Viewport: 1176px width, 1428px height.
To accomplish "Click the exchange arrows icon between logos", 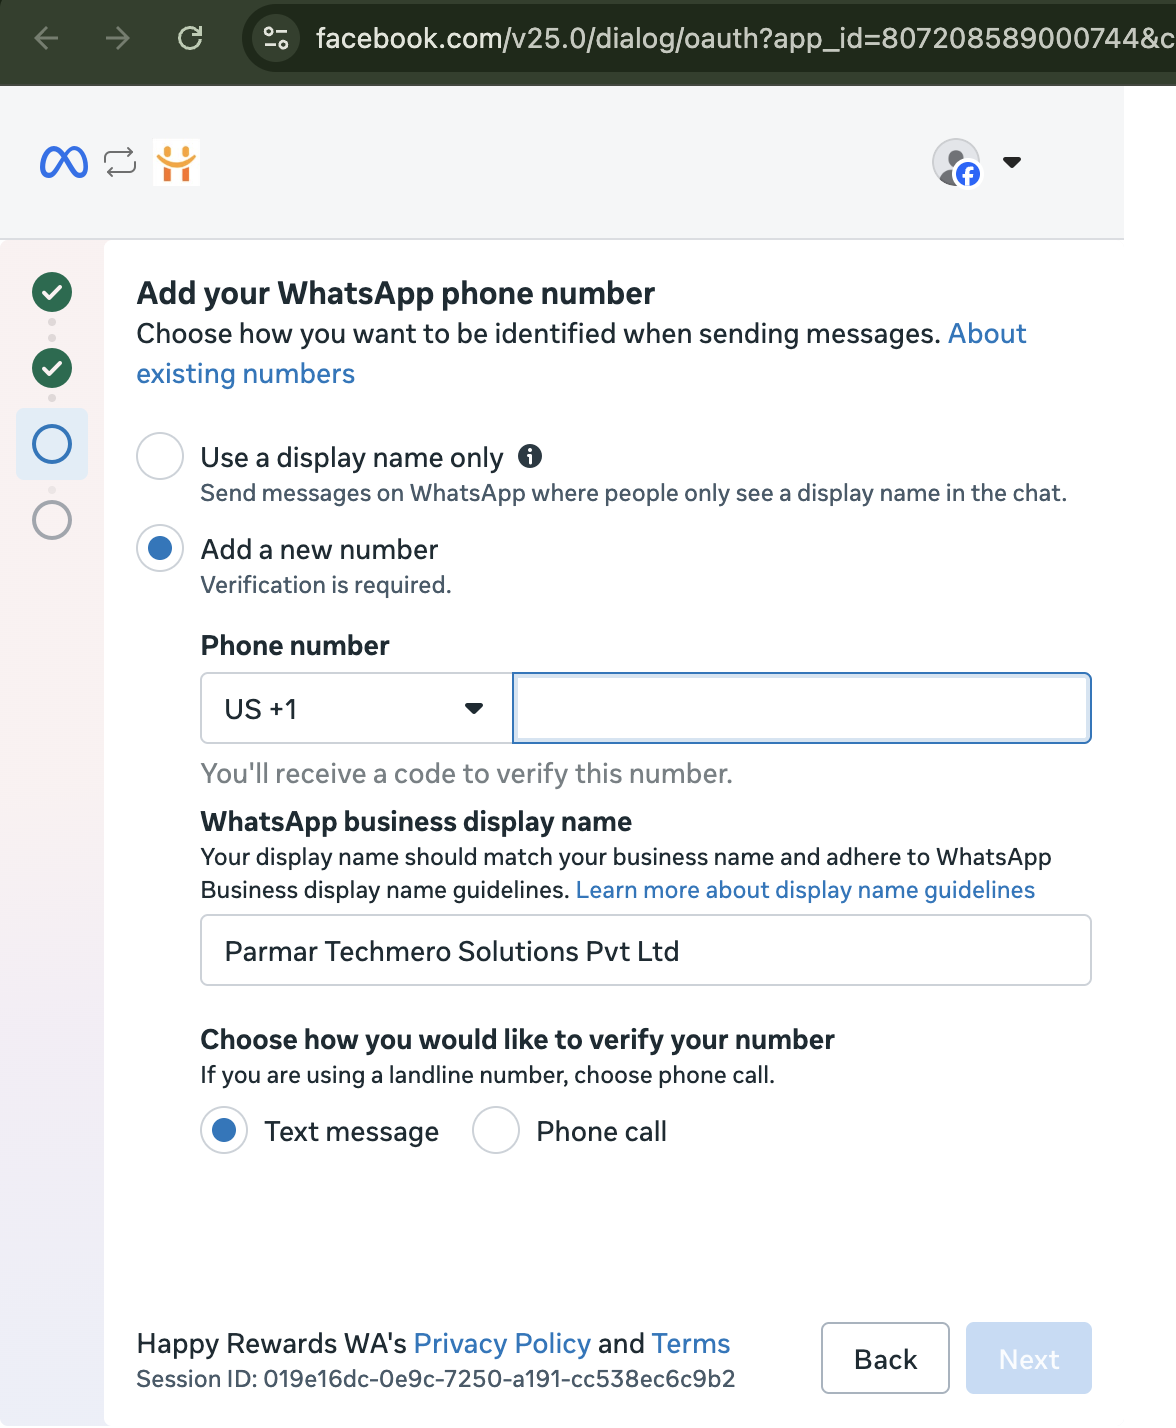I will (x=120, y=162).
